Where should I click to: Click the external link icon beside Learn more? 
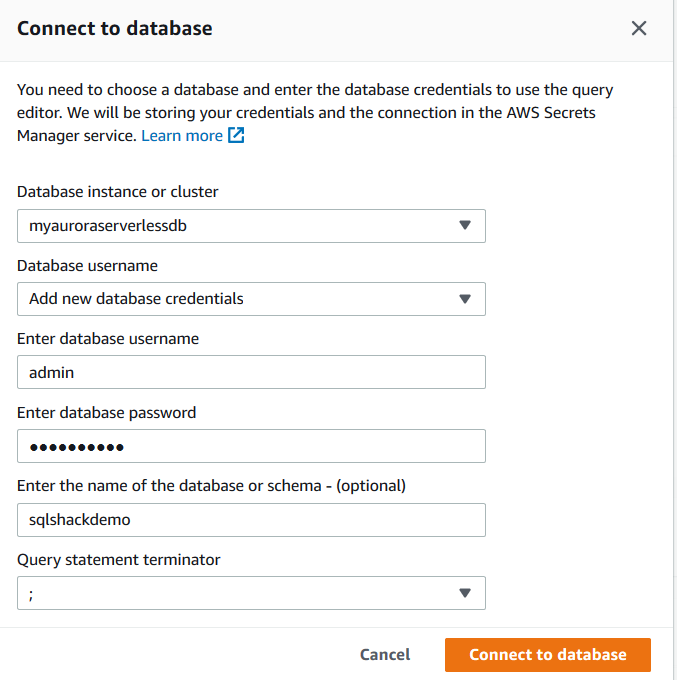(x=237, y=135)
